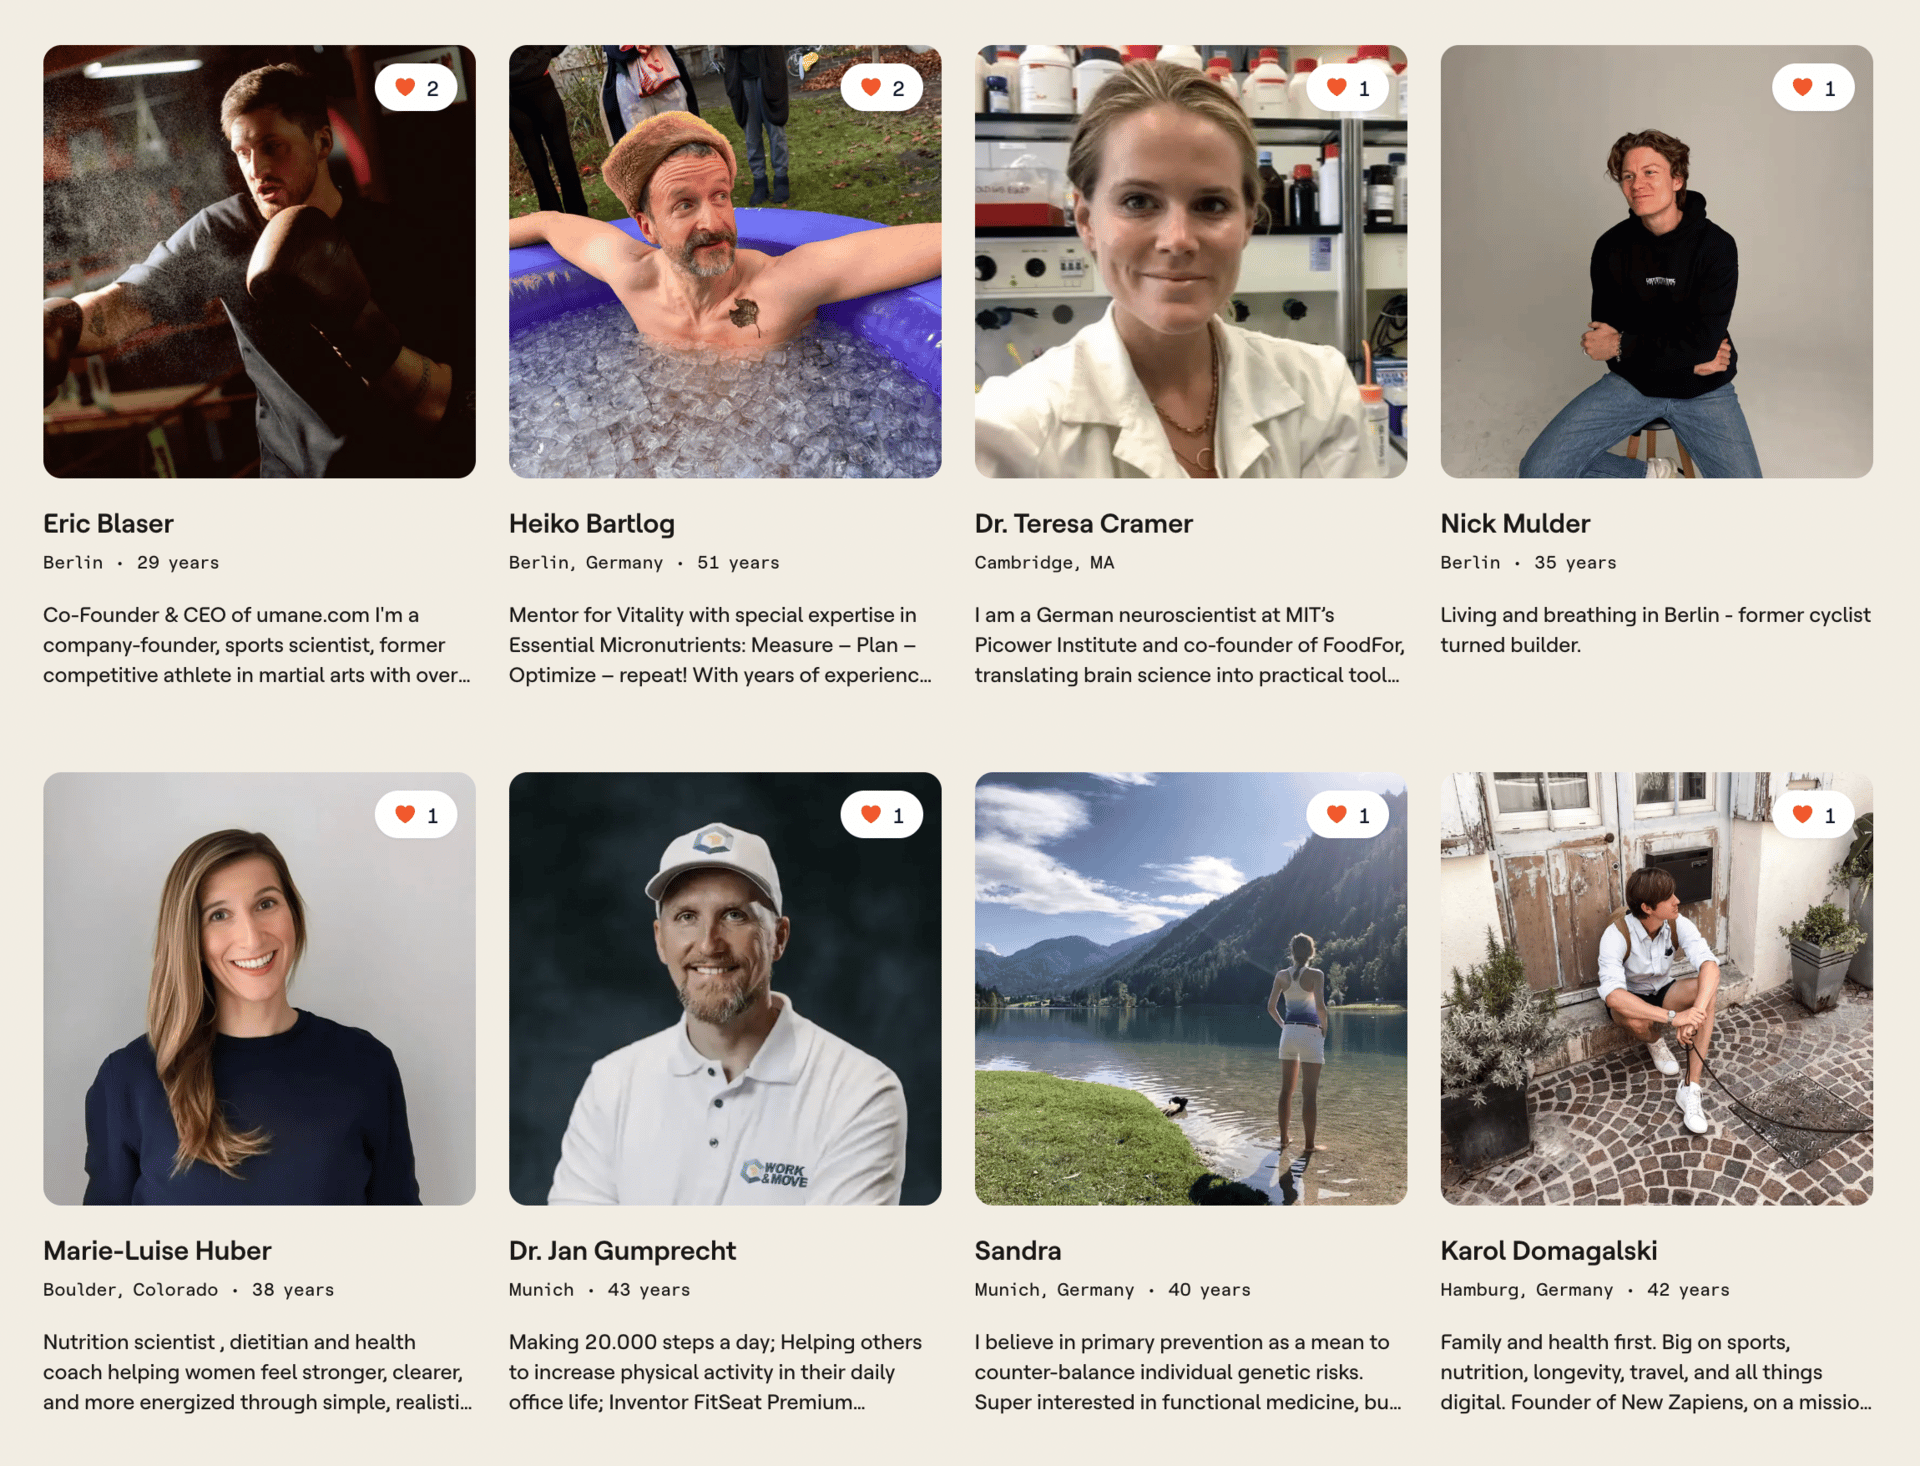Click the heart counter on Dr. Jan Gumprecht
Viewport: 1920px width, 1466px height.
tap(882, 815)
